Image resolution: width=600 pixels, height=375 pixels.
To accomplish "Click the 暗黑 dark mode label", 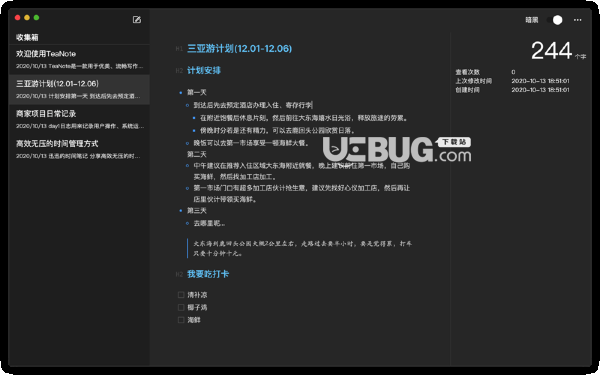I will [532, 20].
